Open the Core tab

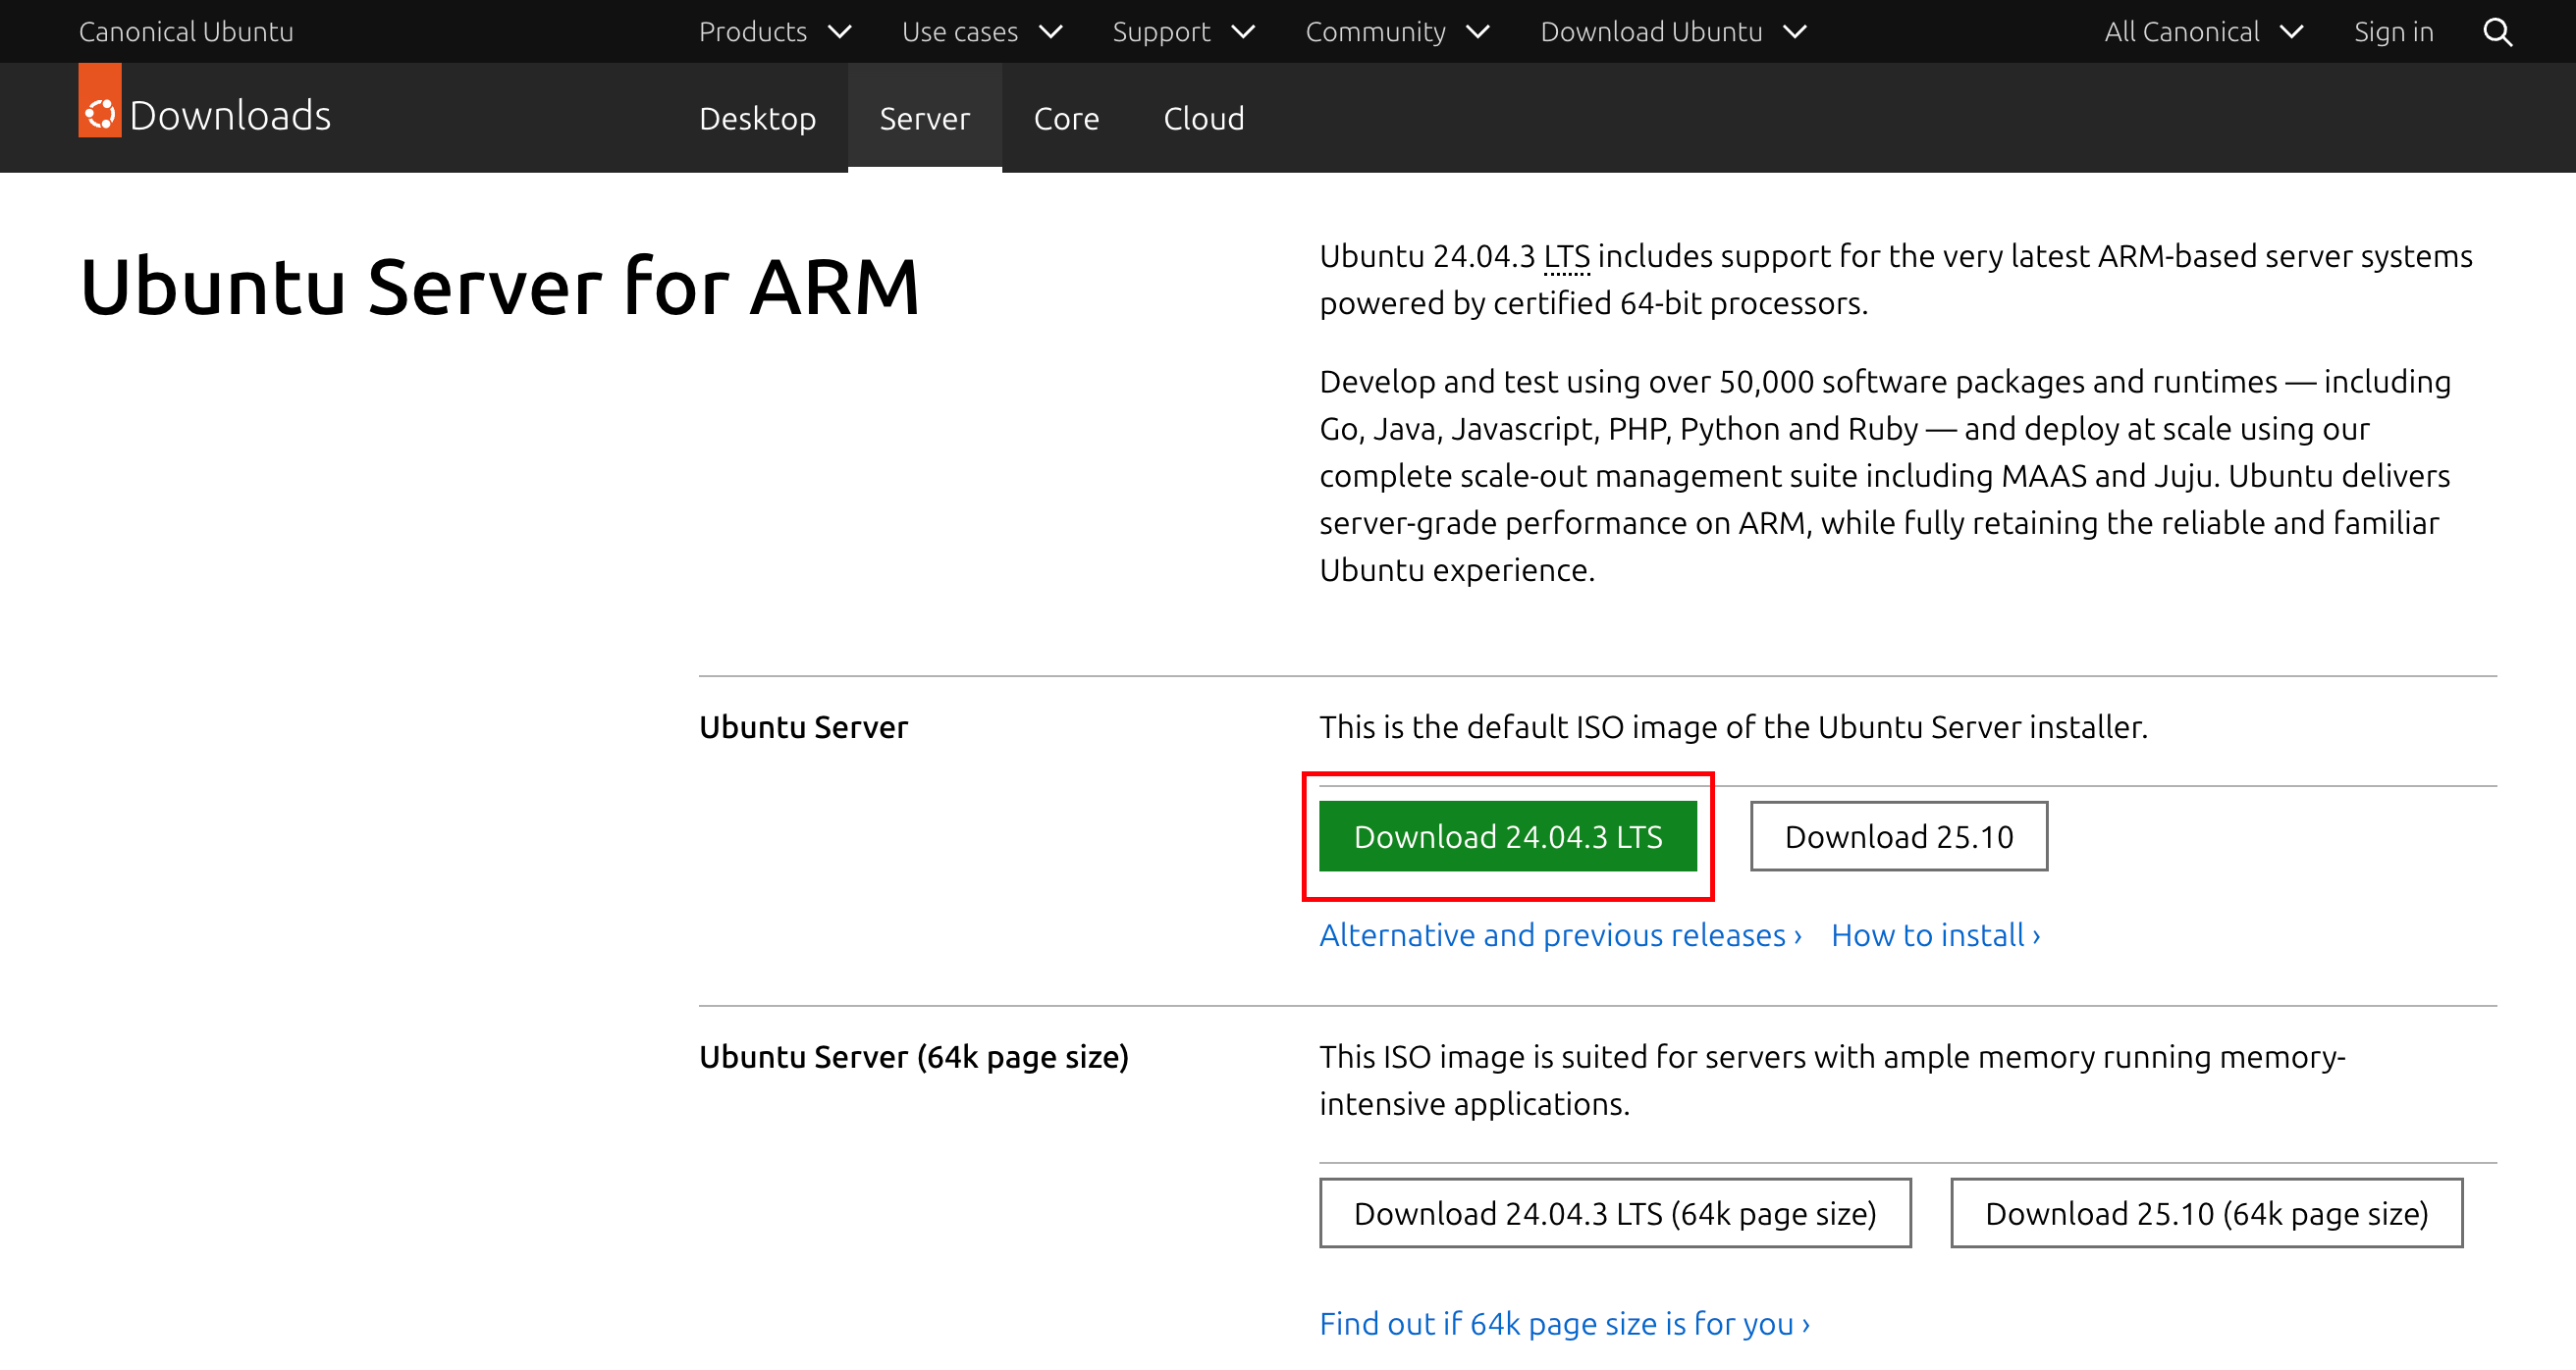[1066, 118]
